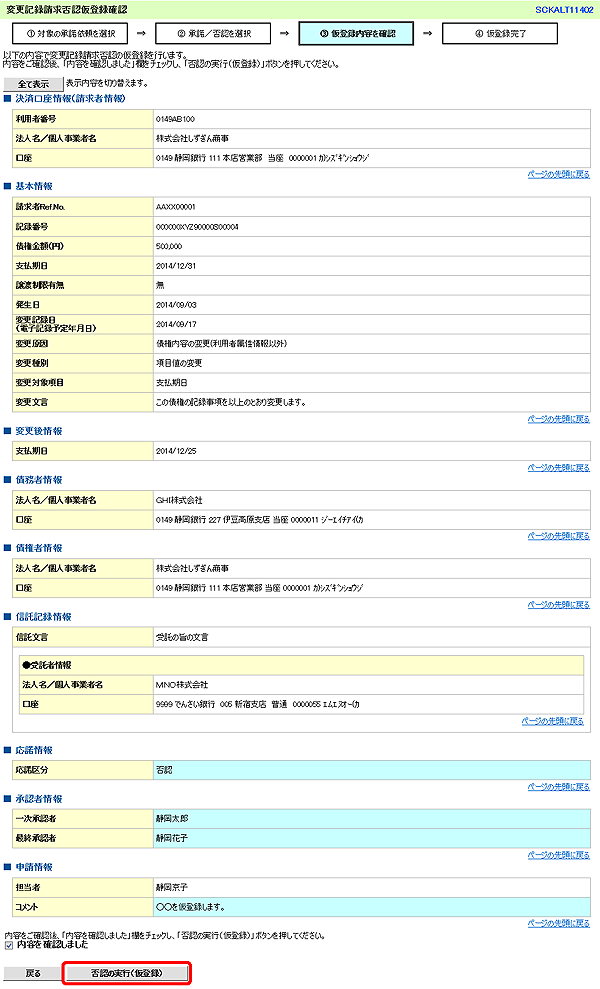Image resolution: width=600 pixels, height=989 pixels.
Task: Click the 決済口座情報(請求者情報) section heading
Action: tap(70, 98)
